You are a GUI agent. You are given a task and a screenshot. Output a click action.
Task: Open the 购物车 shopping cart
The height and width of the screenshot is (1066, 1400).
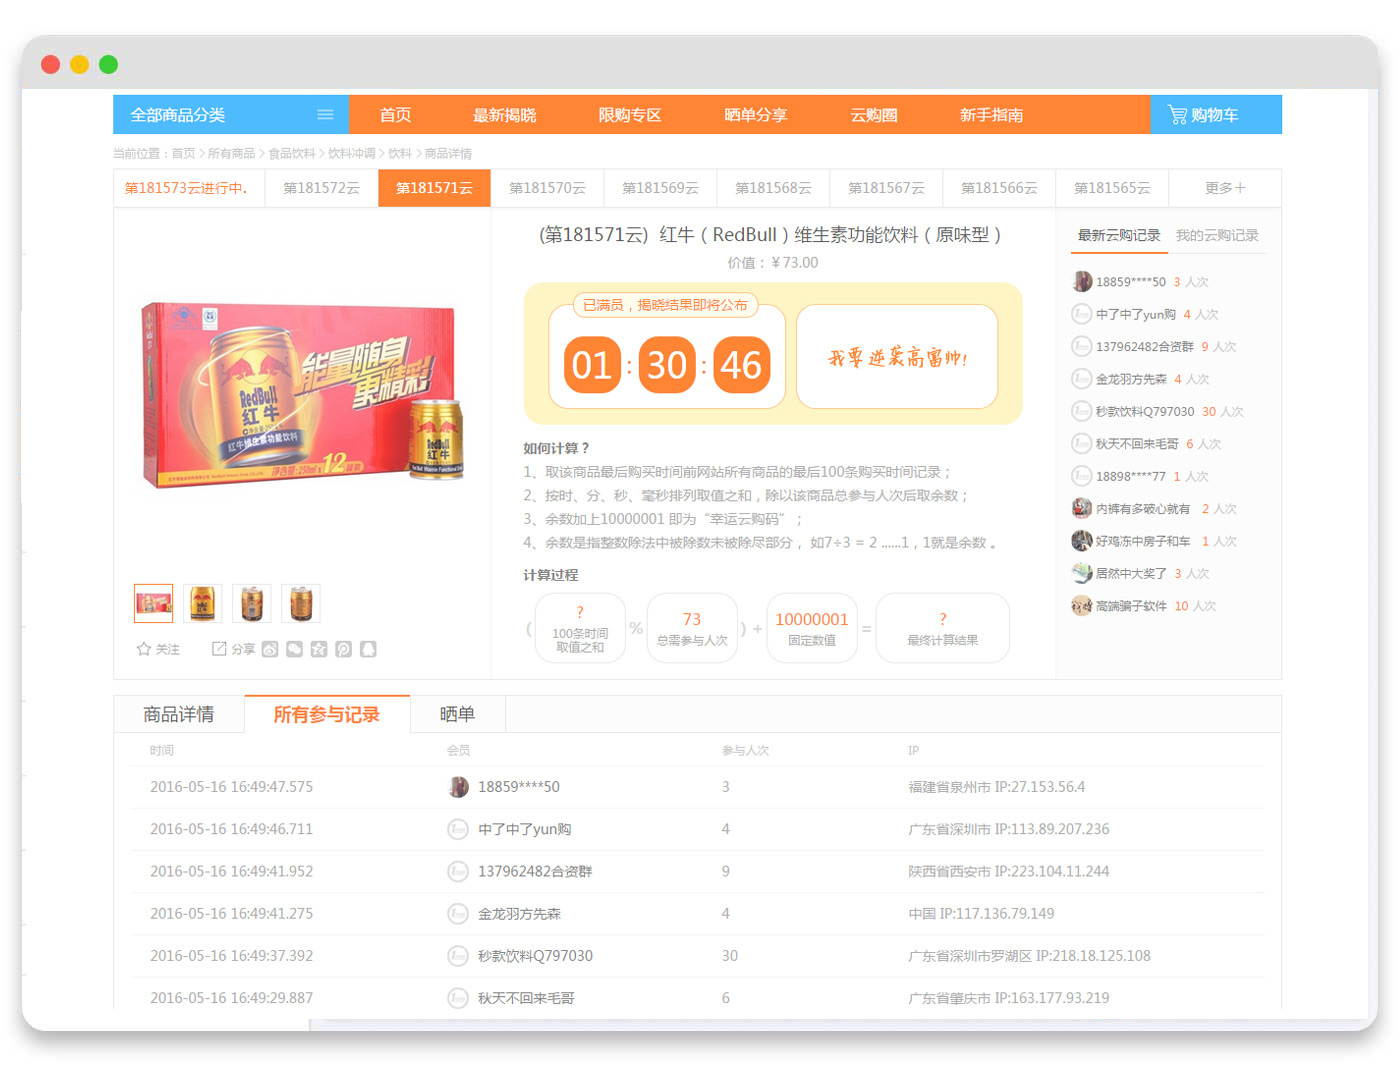(1215, 115)
